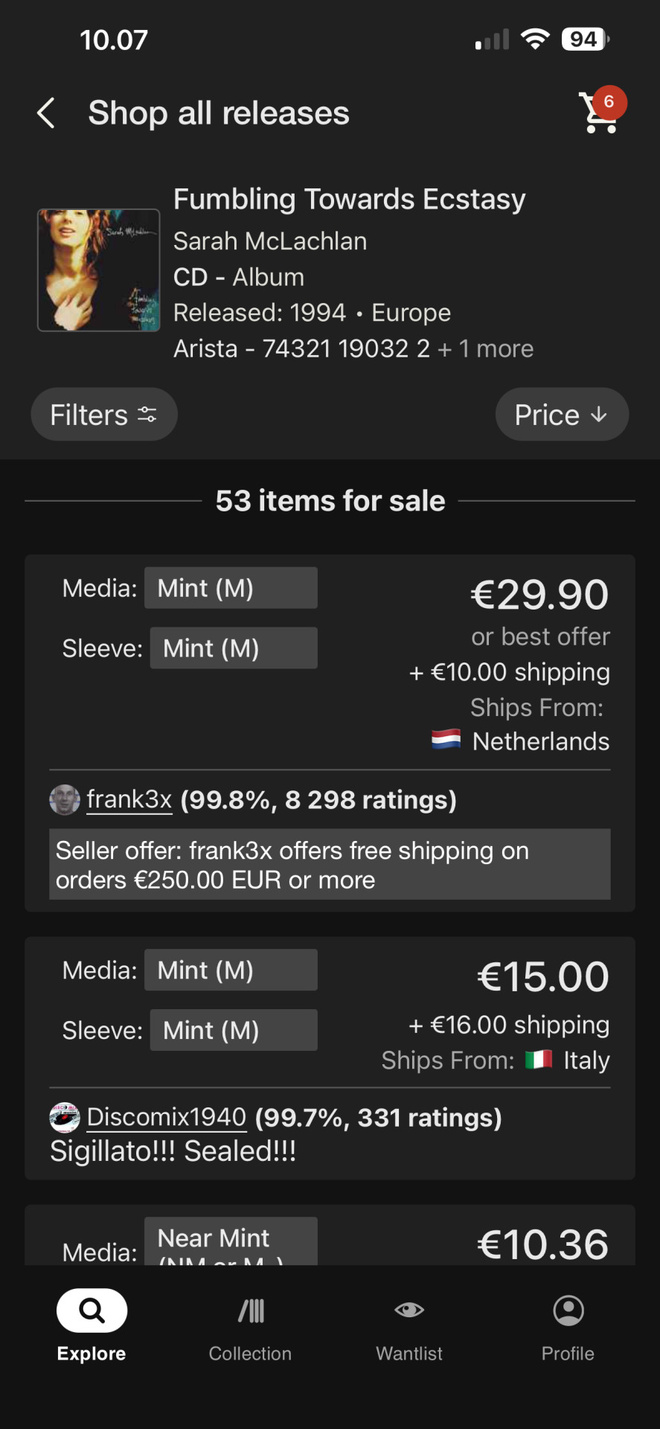Tap frank3x seller avatar
This screenshot has height=1429, width=660.
65,800
